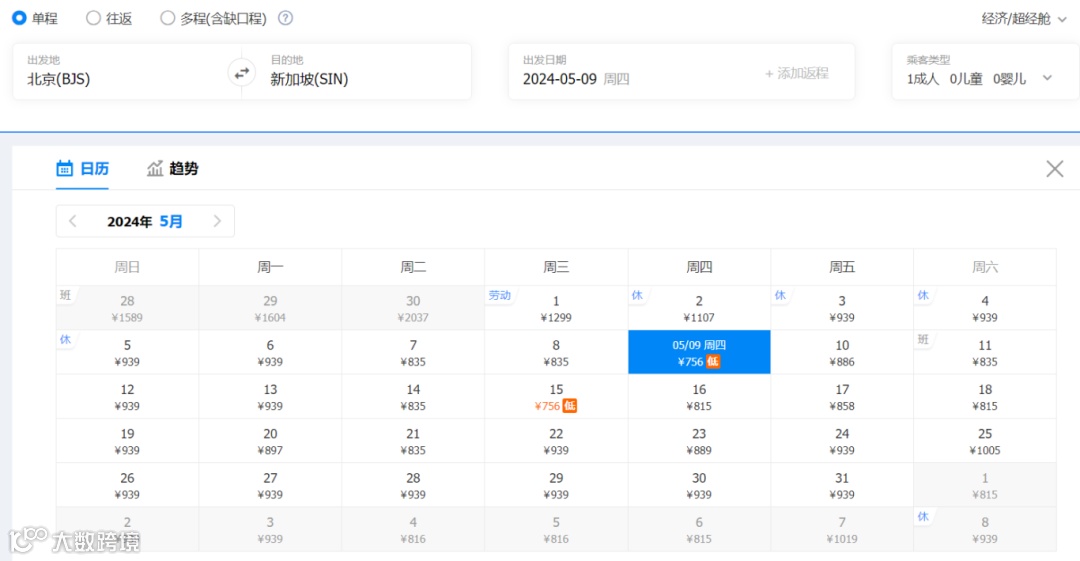Select May 18 priced ¥815

click(x=985, y=396)
